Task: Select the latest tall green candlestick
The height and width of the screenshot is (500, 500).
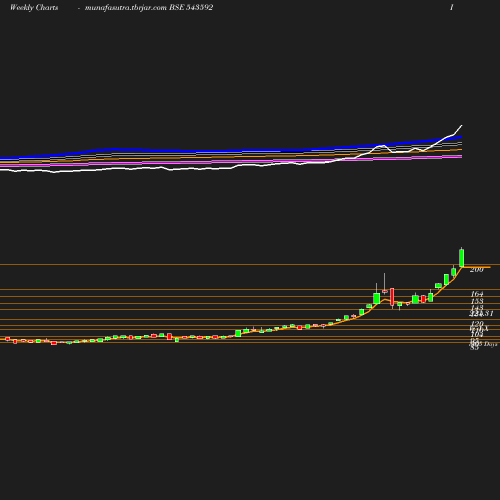Action: click(462, 257)
